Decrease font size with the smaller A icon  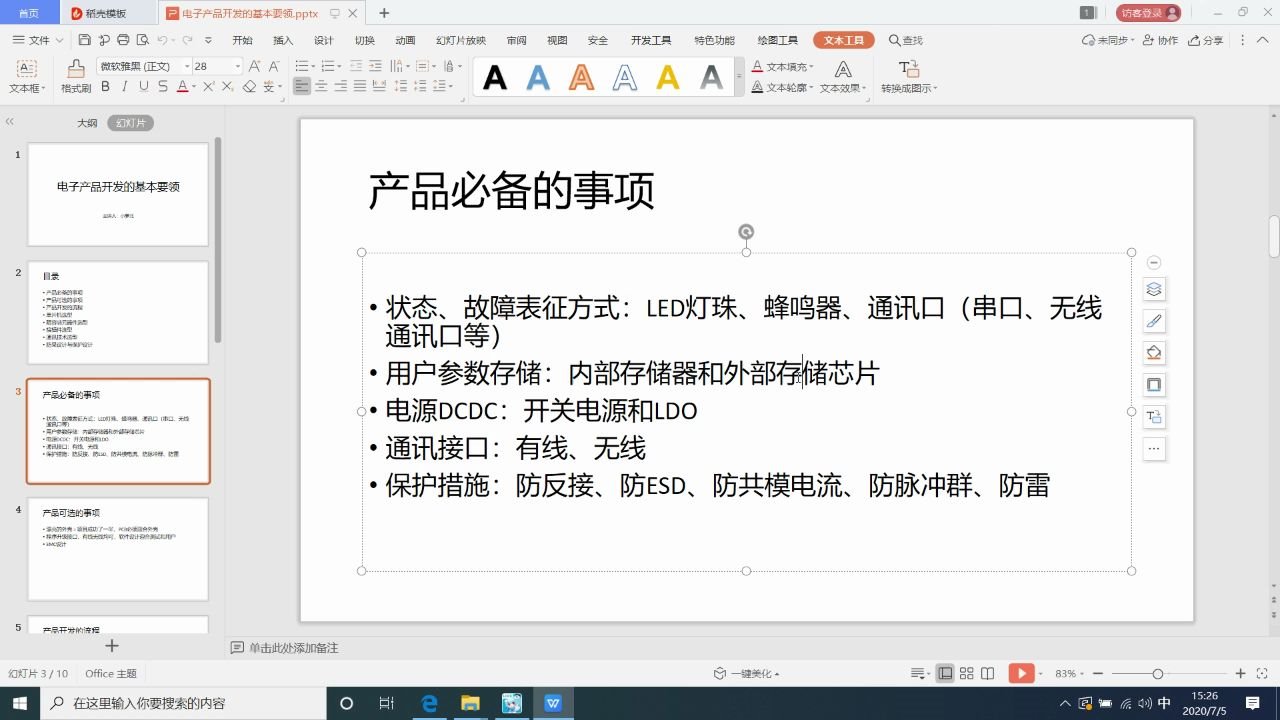tap(274, 66)
